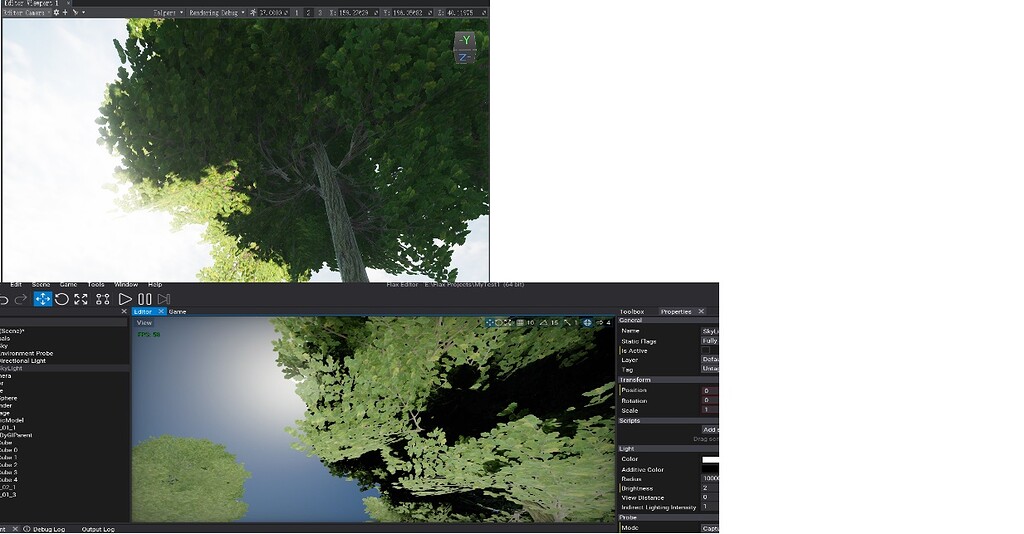Image resolution: width=1024 pixels, height=534 pixels.
Task: Click the Scale X value field
Action: [x=710, y=410]
